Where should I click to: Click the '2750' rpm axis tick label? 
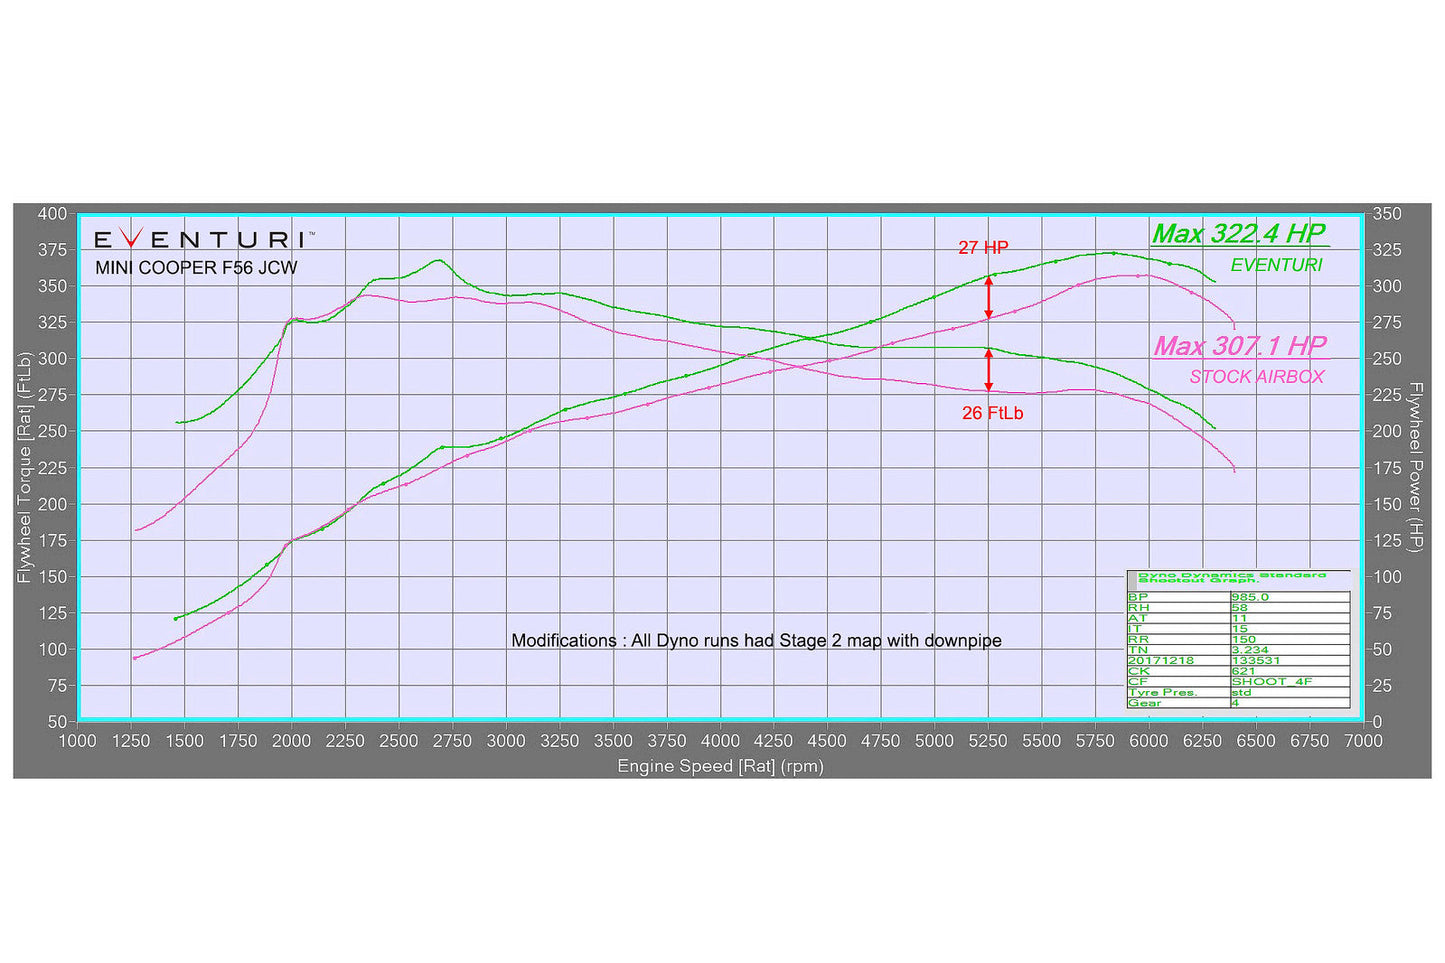(x=452, y=741)
